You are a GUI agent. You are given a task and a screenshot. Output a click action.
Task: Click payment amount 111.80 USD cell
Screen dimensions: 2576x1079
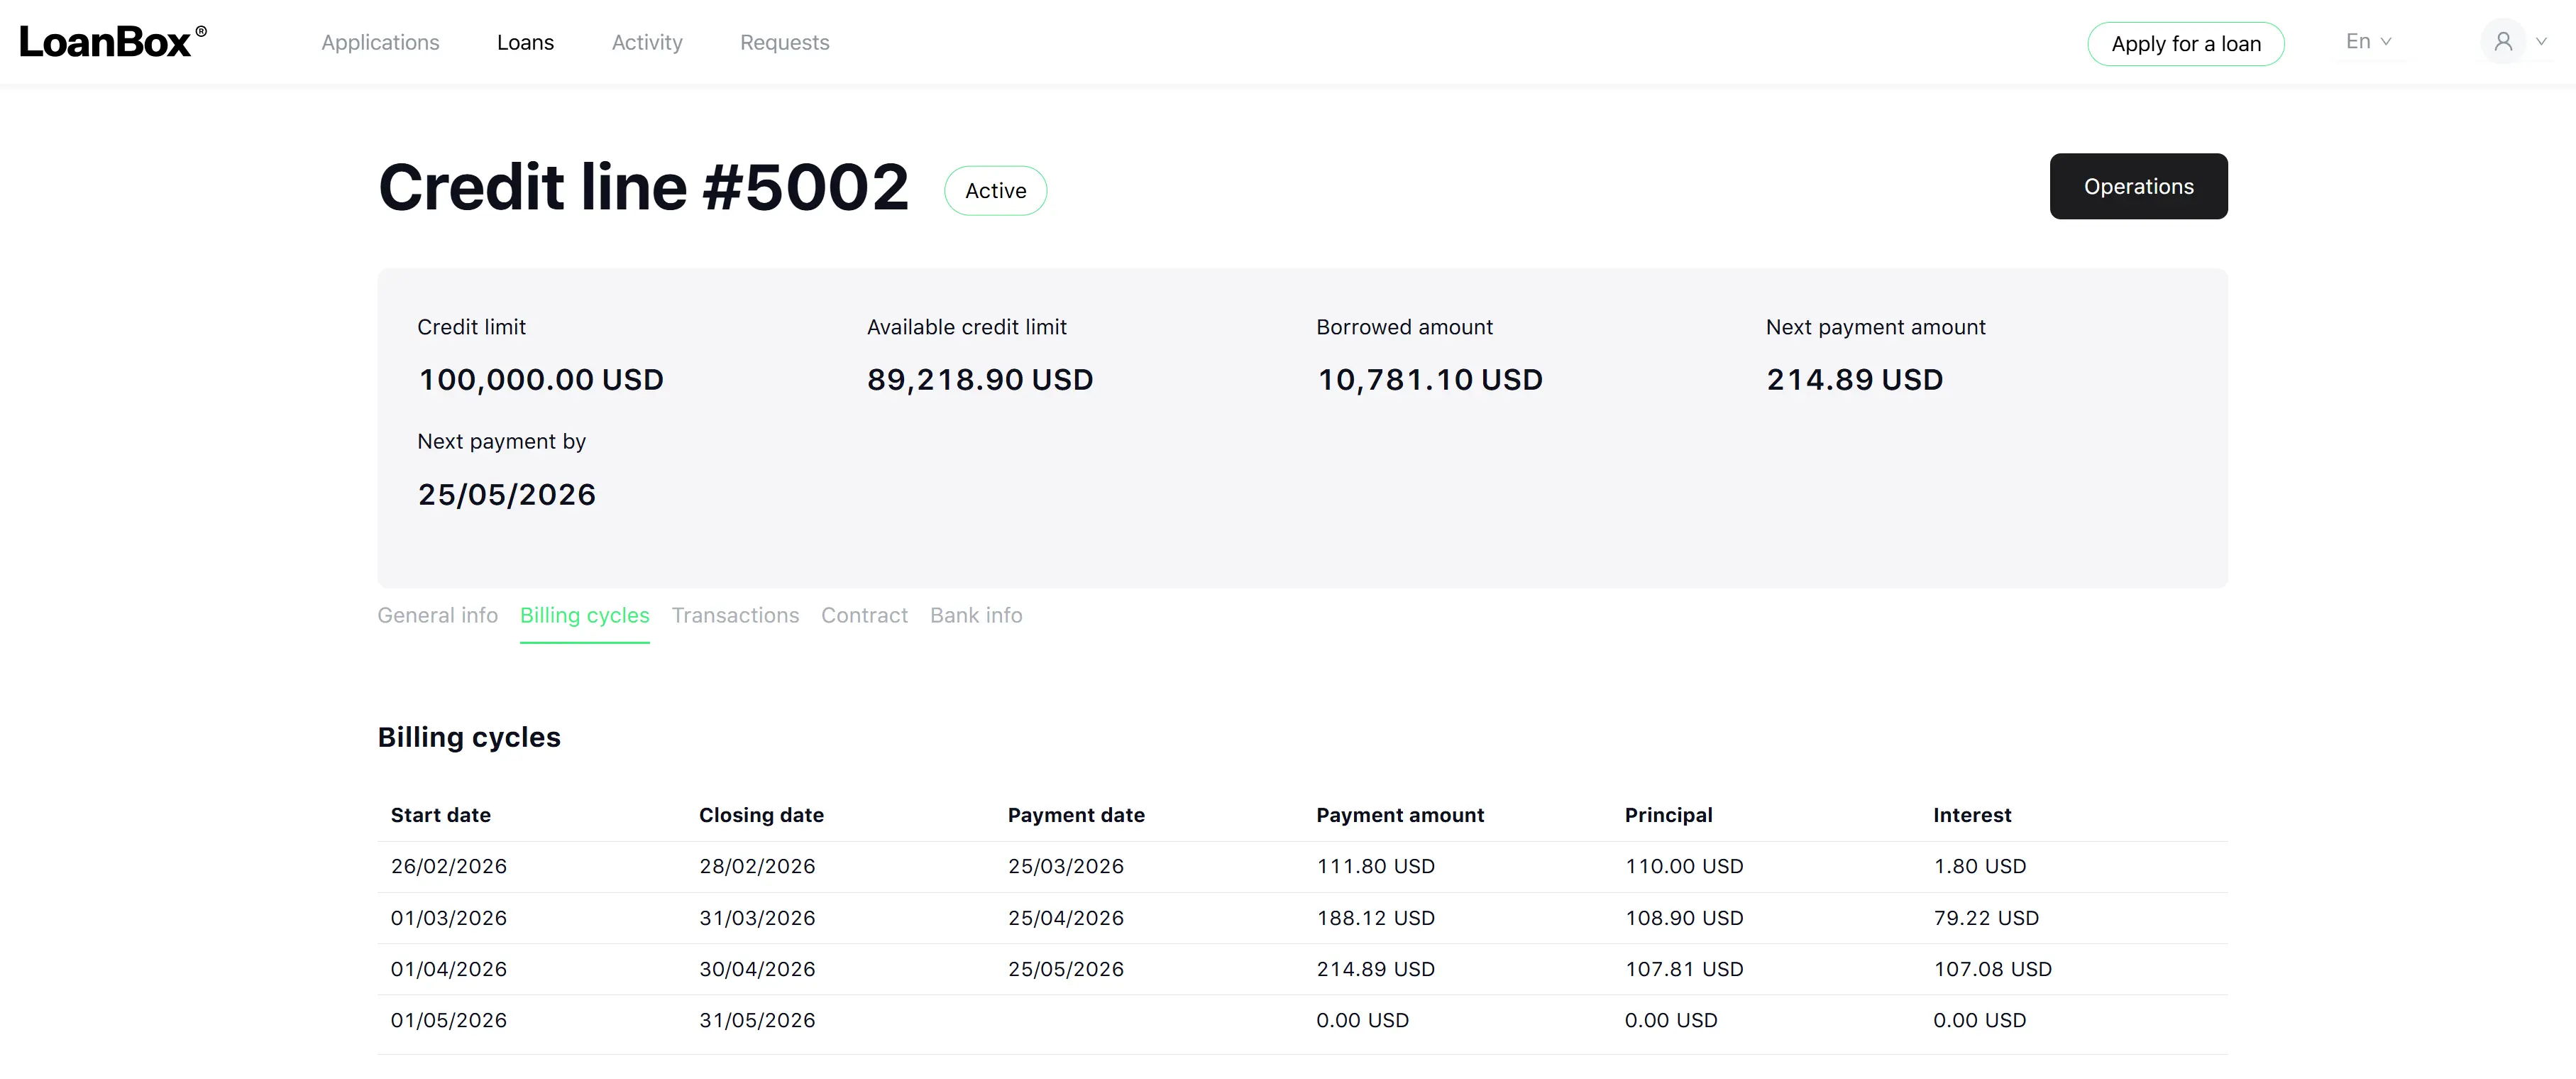click(1376, 866)
